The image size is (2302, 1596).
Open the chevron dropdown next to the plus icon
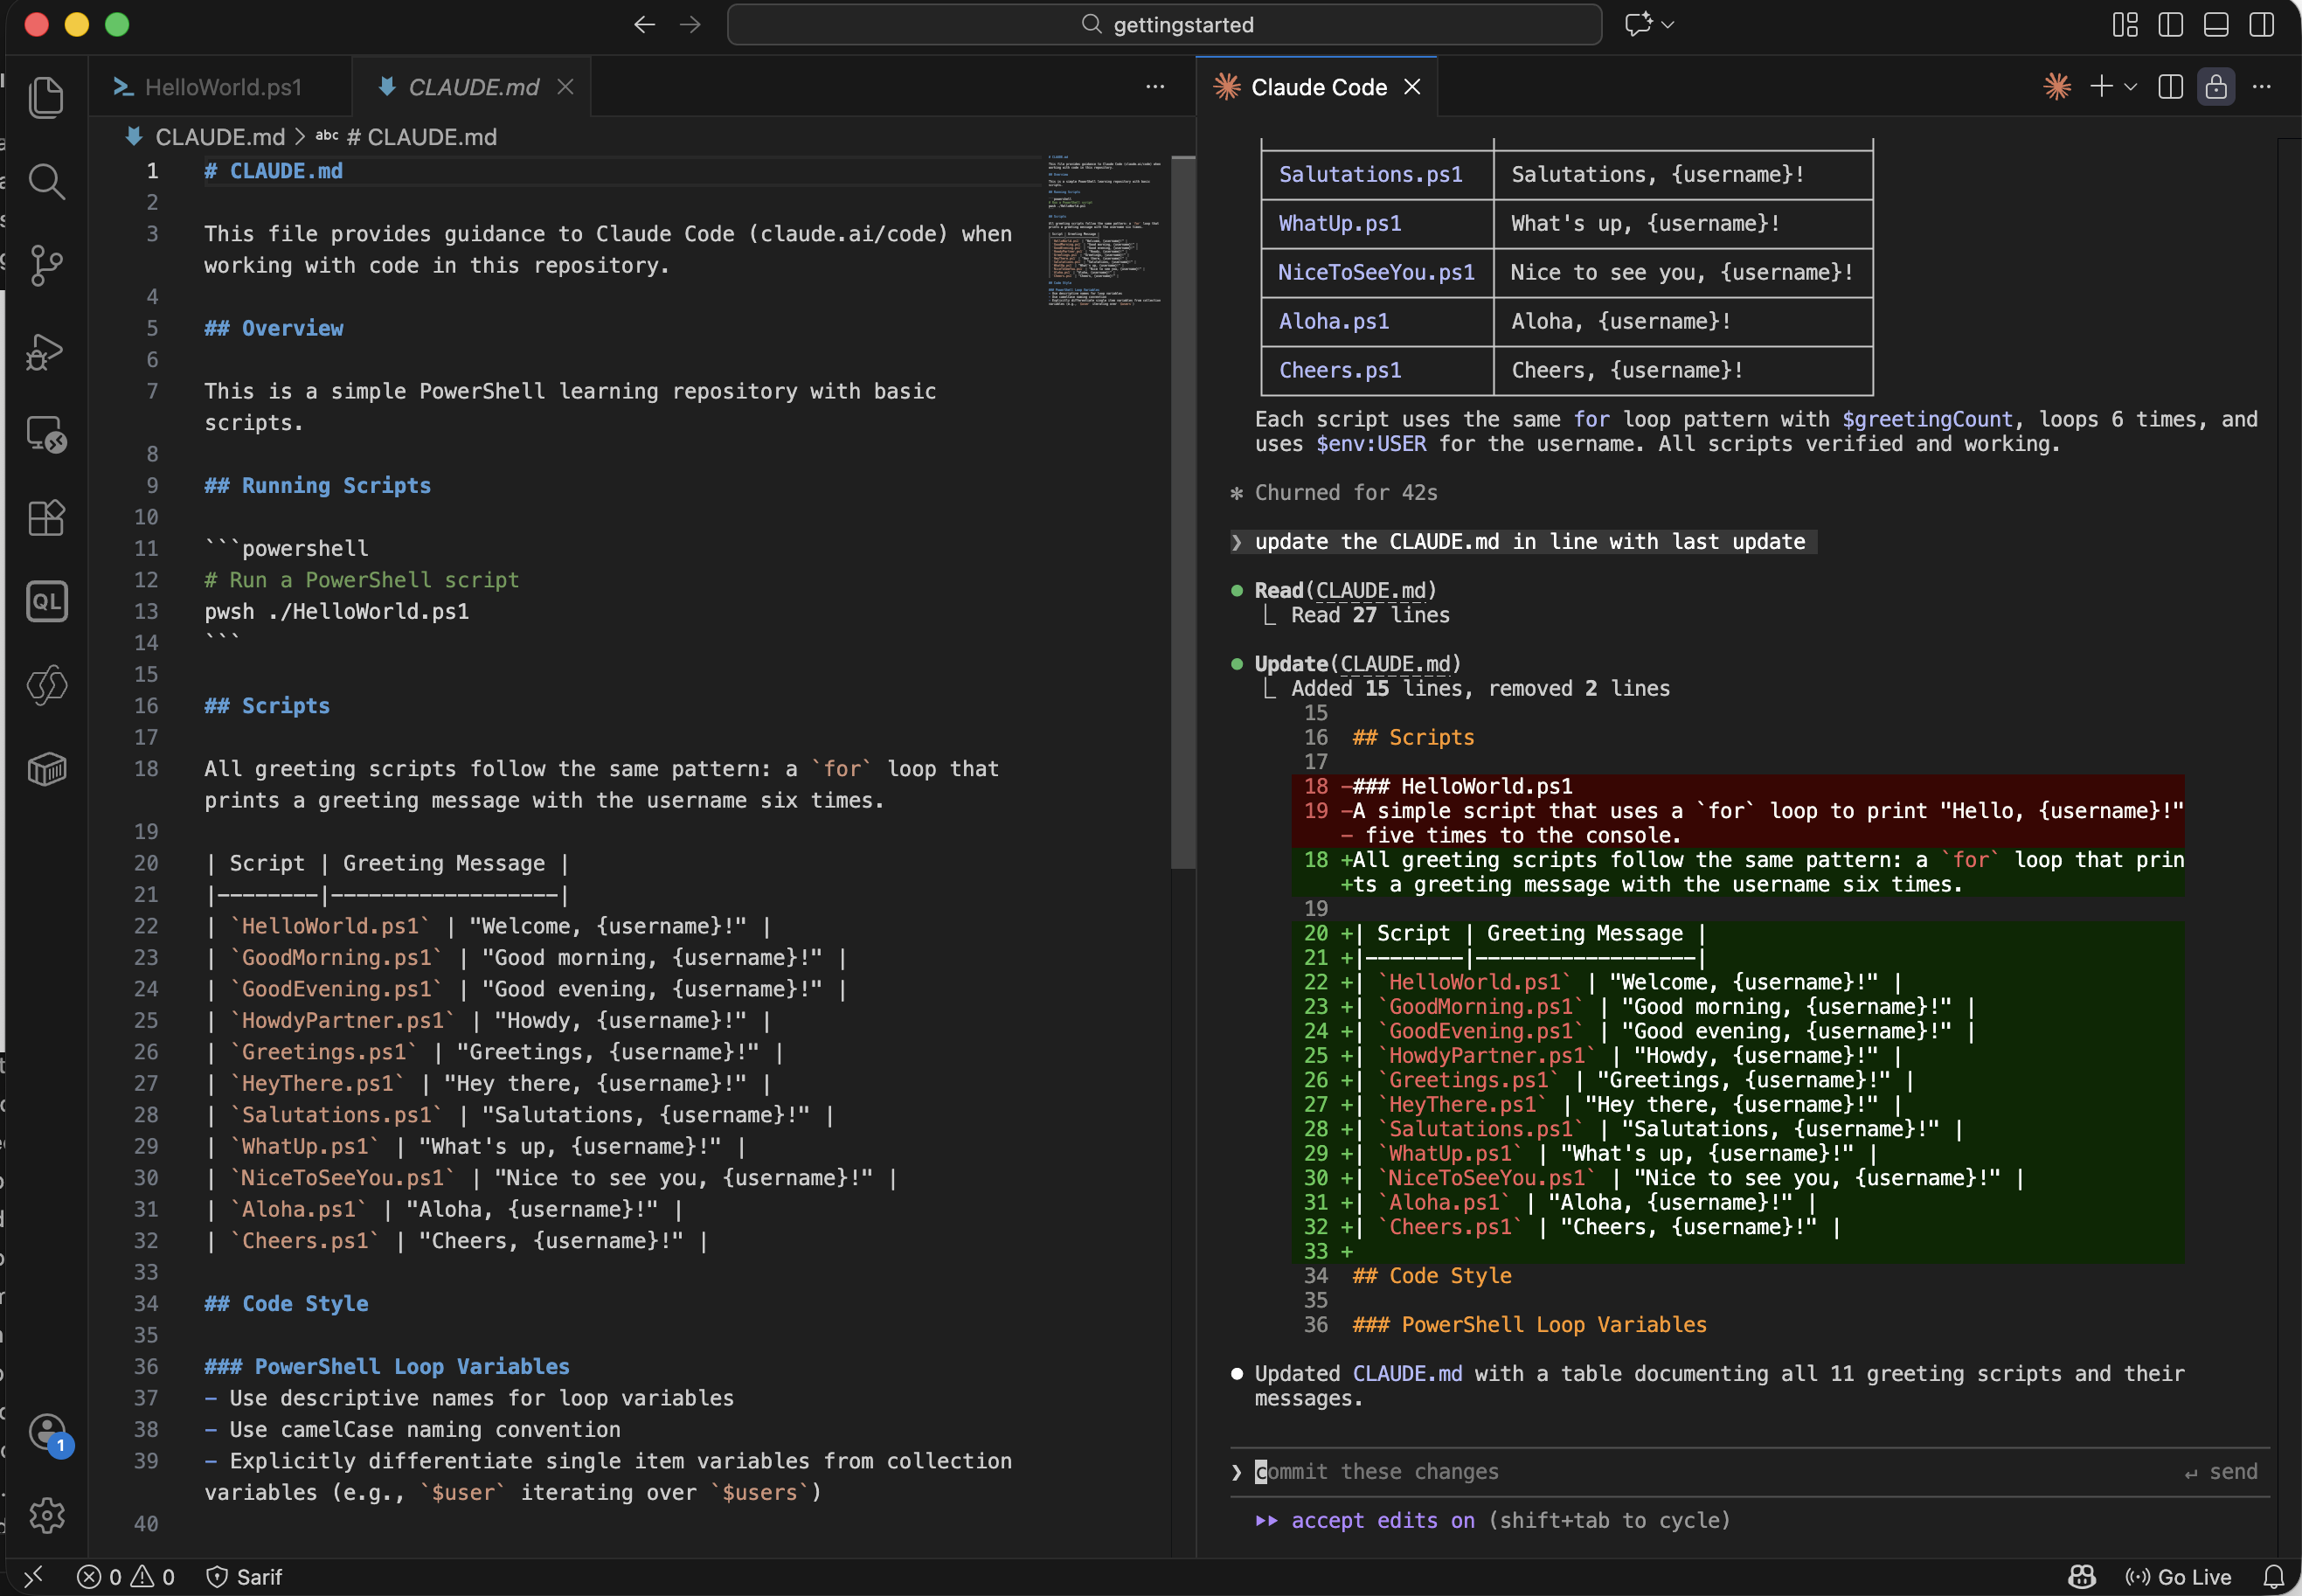click(2130, 87)
